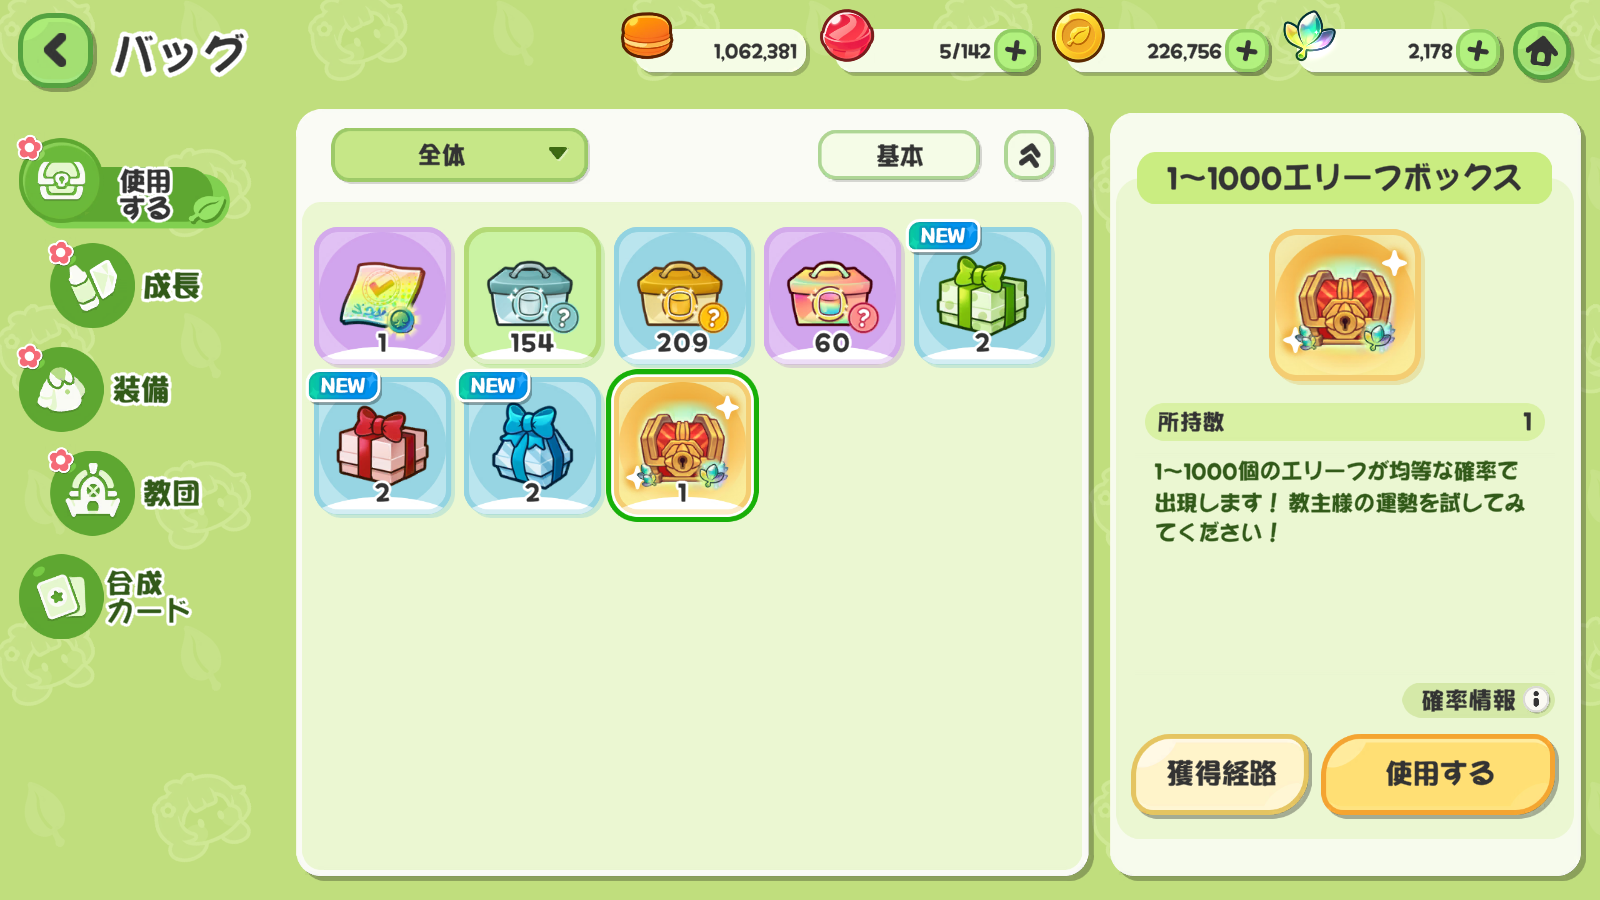
Task: Go back using the arrow button
Action: [57, 51]
